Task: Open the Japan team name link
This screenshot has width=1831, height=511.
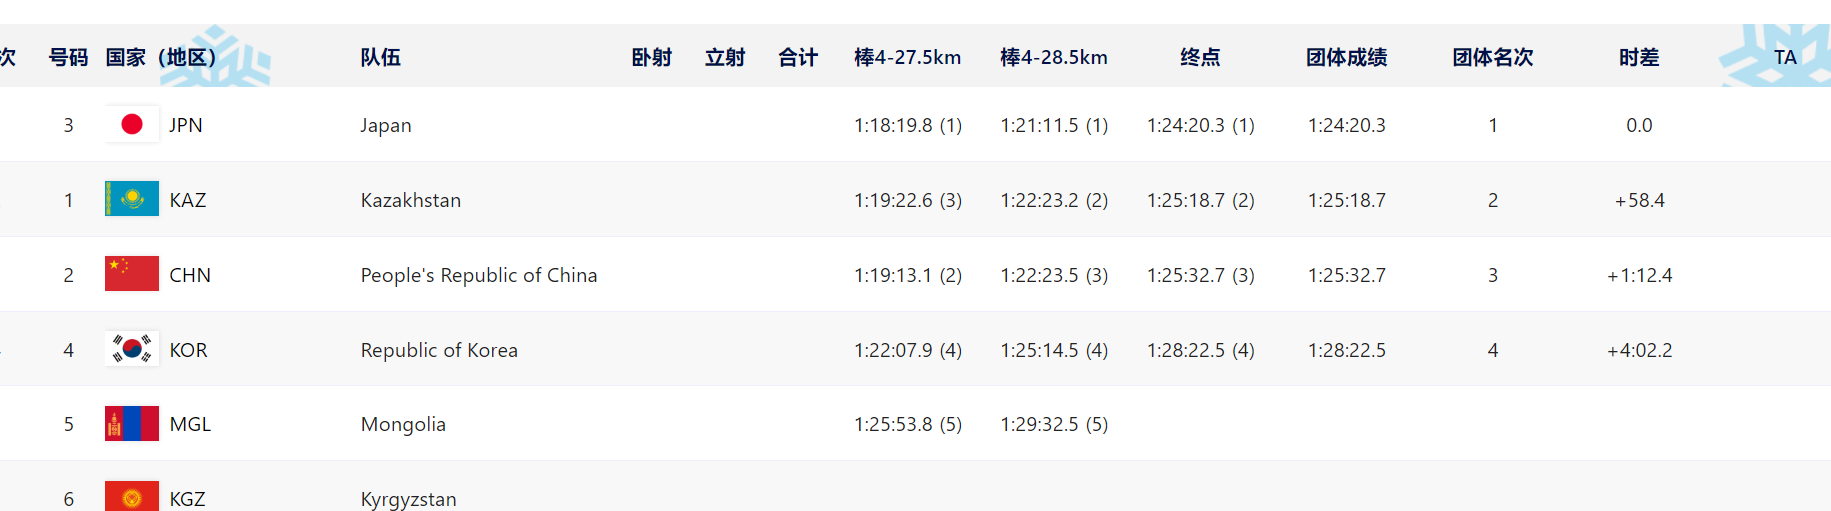Action: pyautogui.click(x=386, y=125)
